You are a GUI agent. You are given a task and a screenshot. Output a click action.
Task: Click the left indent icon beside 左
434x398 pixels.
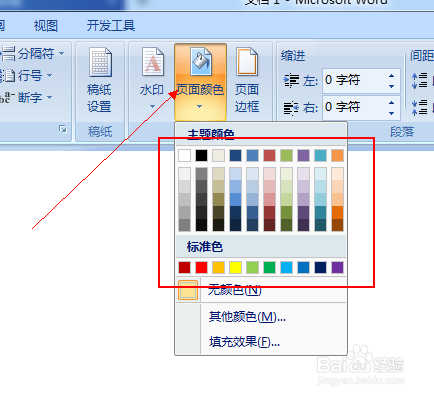pos(291,81)
